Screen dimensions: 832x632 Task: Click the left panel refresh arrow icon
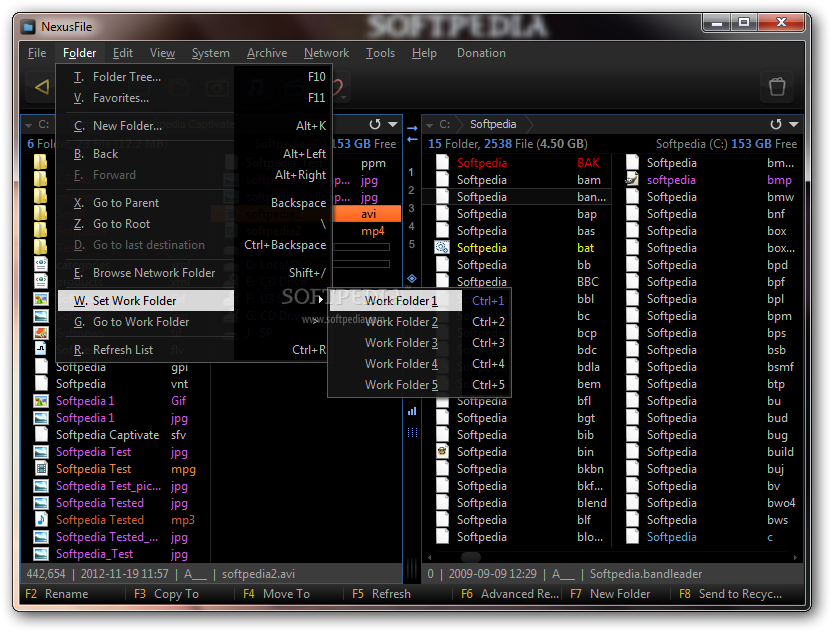tap(375, 124)
